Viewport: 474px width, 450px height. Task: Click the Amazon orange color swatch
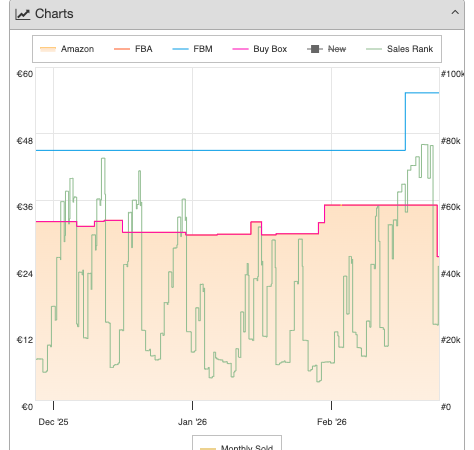point(48,49)
